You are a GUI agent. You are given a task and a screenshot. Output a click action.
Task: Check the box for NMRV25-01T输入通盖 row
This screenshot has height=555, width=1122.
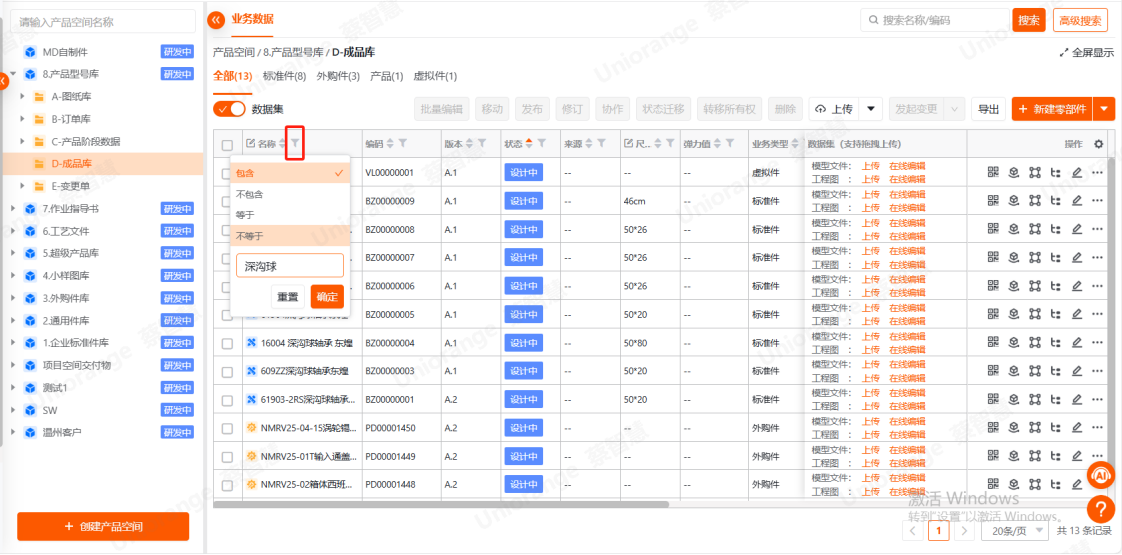point(227,456)
